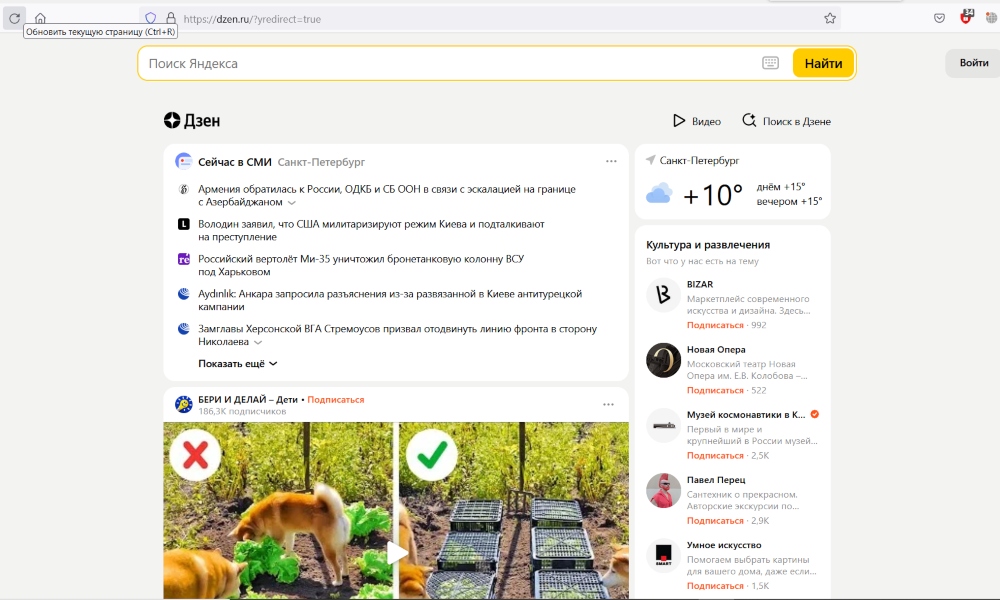This screenshot has height=600, width=1000.
Task: Open the on-screen keyboard icon in search
Action: tap(770, 62)
